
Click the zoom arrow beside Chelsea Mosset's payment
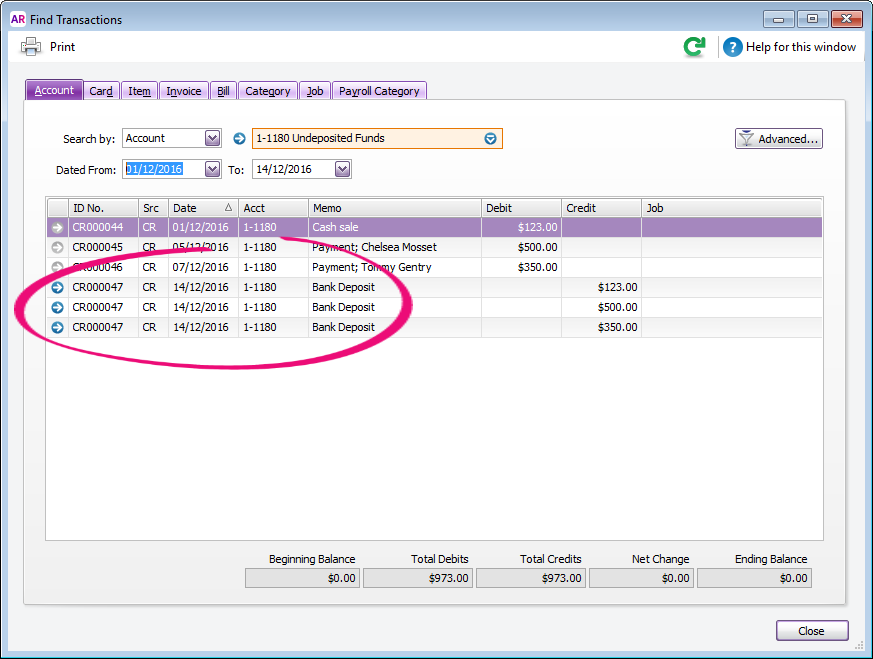tap(57, 247)
